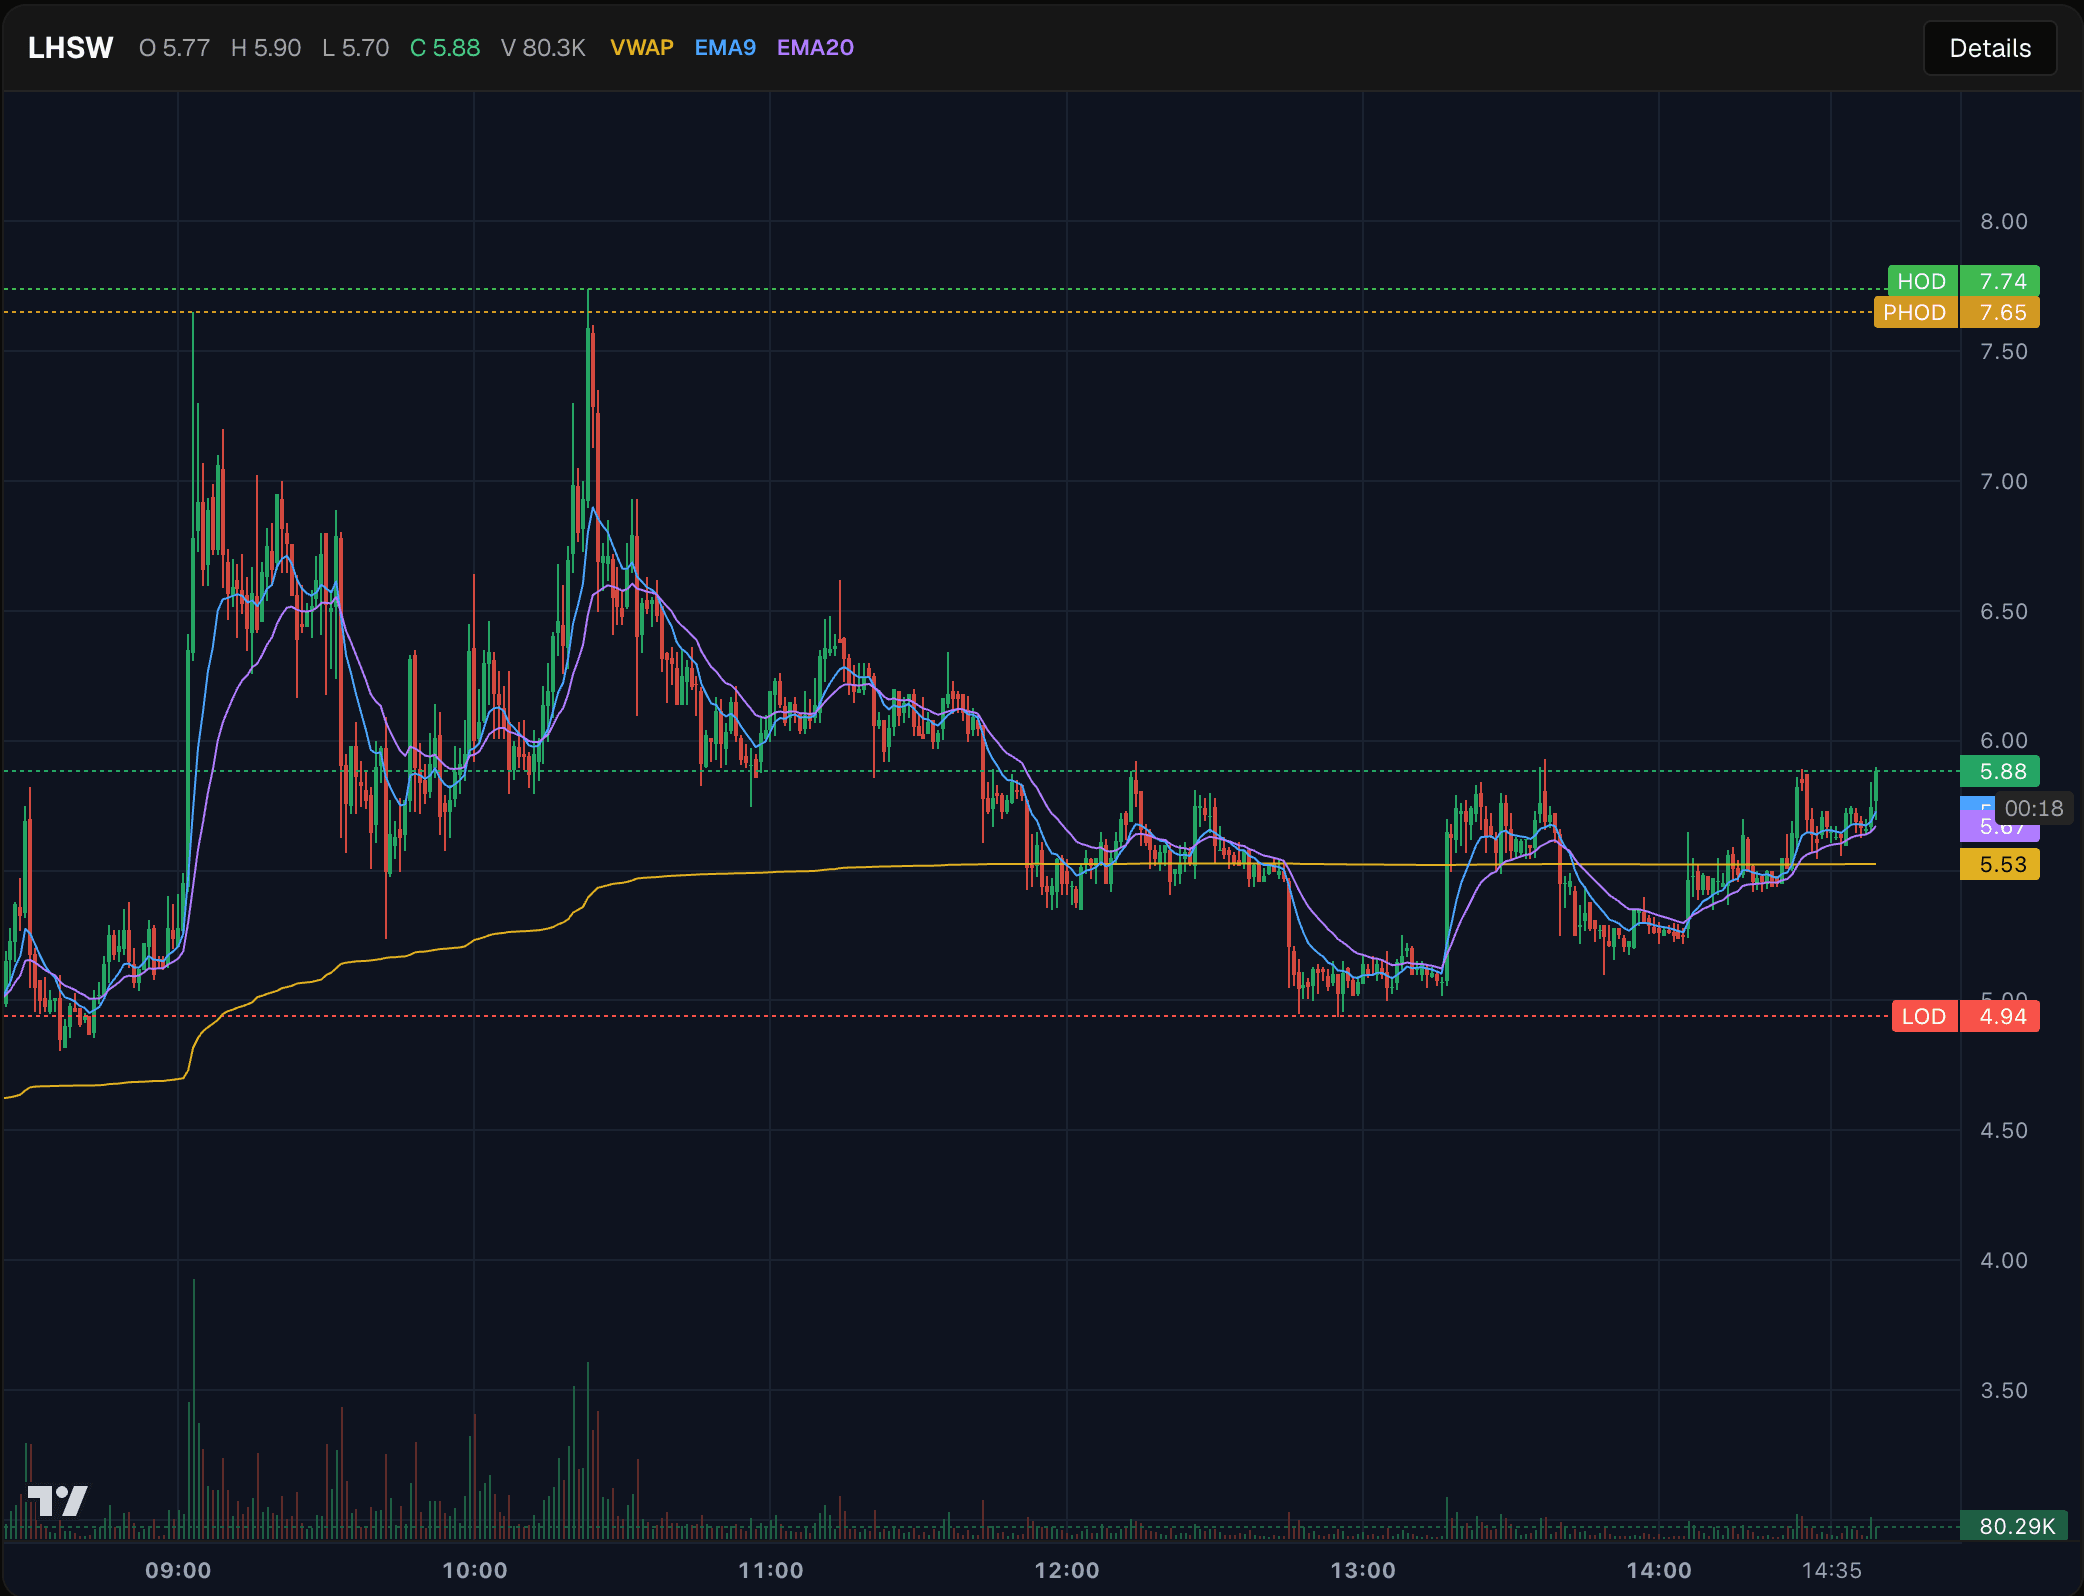
Task: Click the yellow VWAP 5.53 price label
Action: (2000, 864)
